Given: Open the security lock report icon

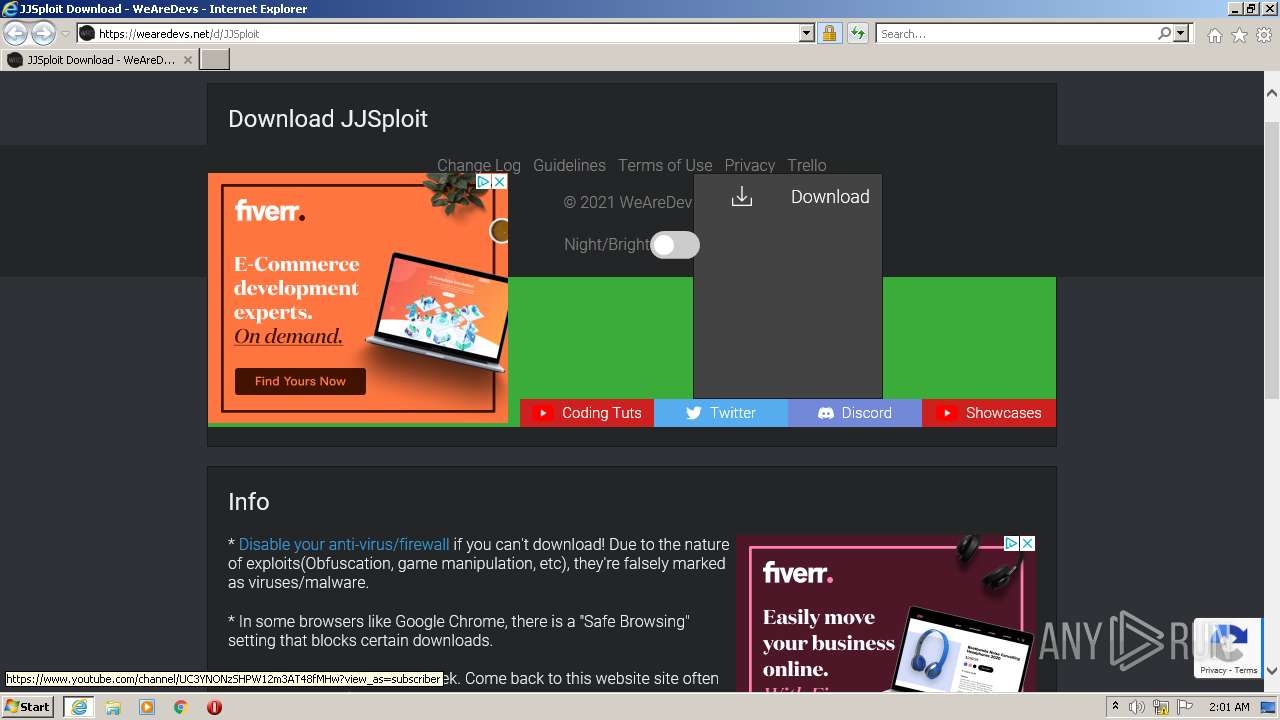Looking at the screenshot, I should point(829,34).
